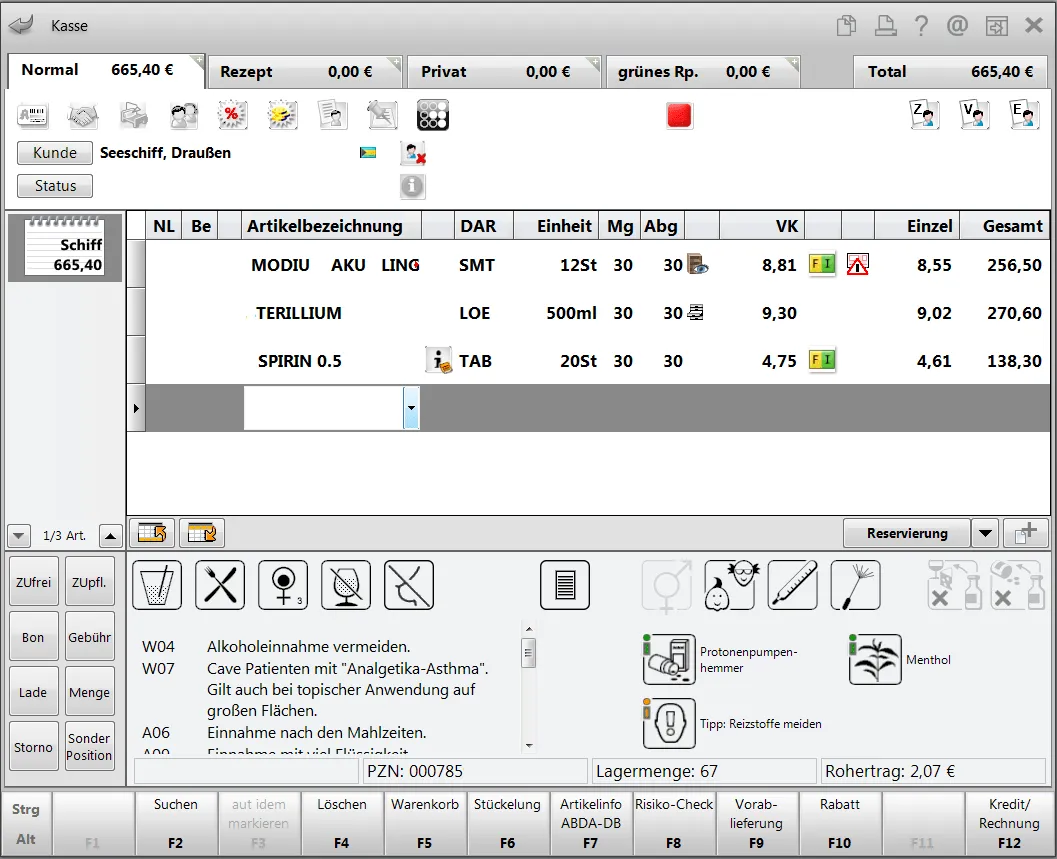This screenshot has height=859, width=1057.
Task: Switch to the Privat tab
Action: point(503,71)
